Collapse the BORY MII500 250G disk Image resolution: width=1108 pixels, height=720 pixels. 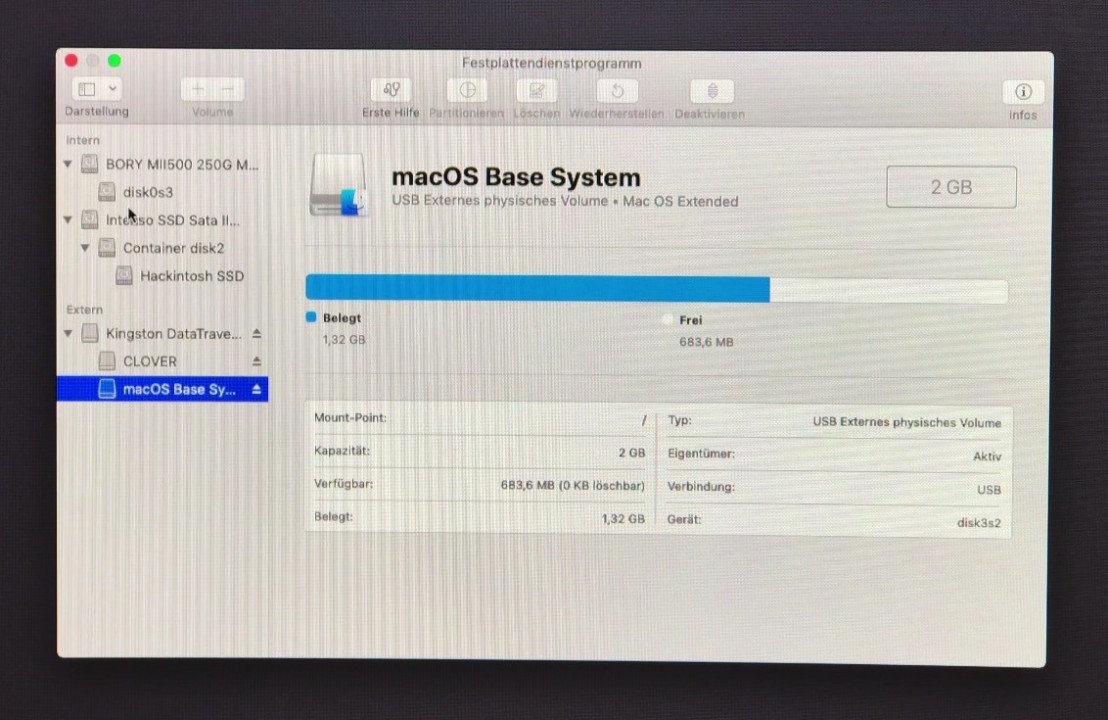[x=68, y=164]
